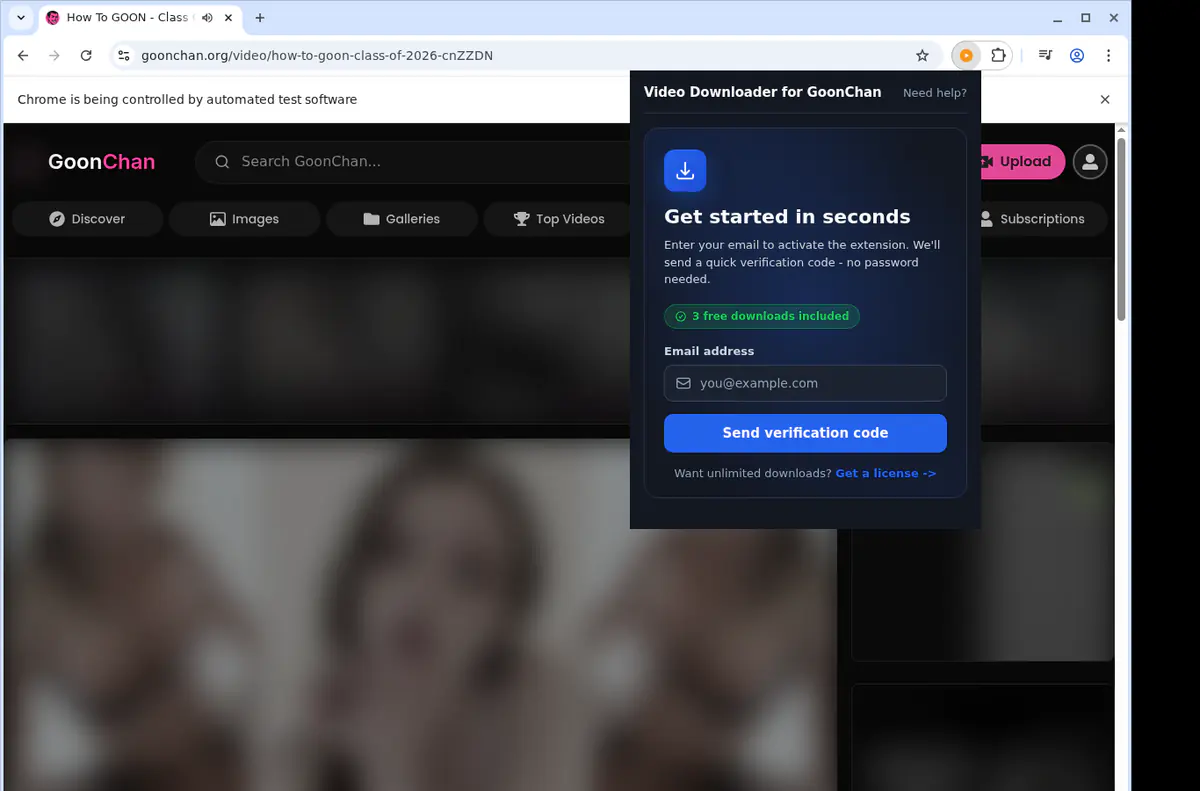This screenshot has width=1200, height=791.
Task: Open the Chrome profile icon
Action: (1077, 56)
